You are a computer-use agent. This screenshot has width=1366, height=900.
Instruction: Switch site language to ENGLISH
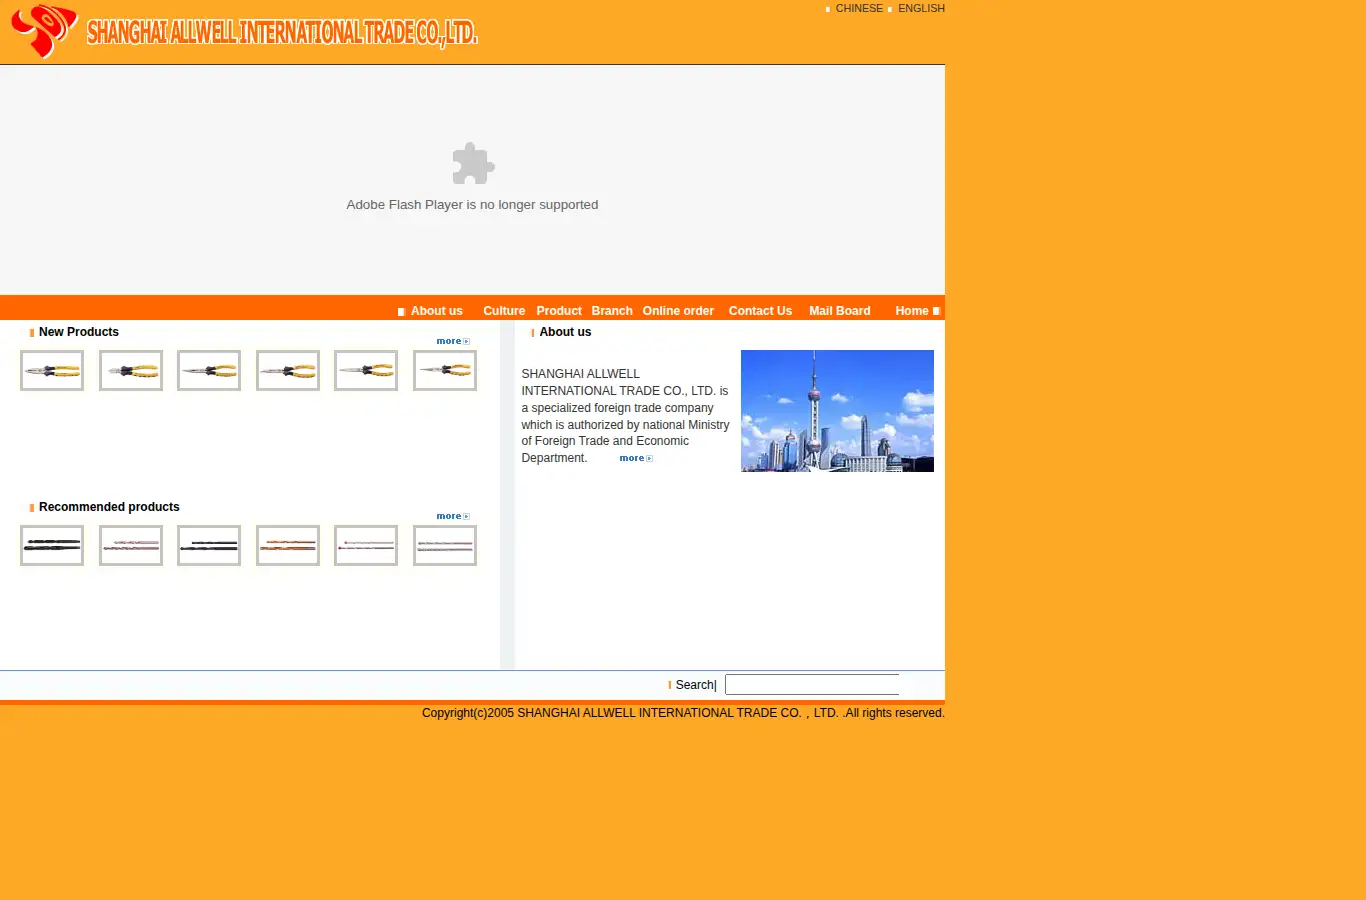tap(921, 8)
